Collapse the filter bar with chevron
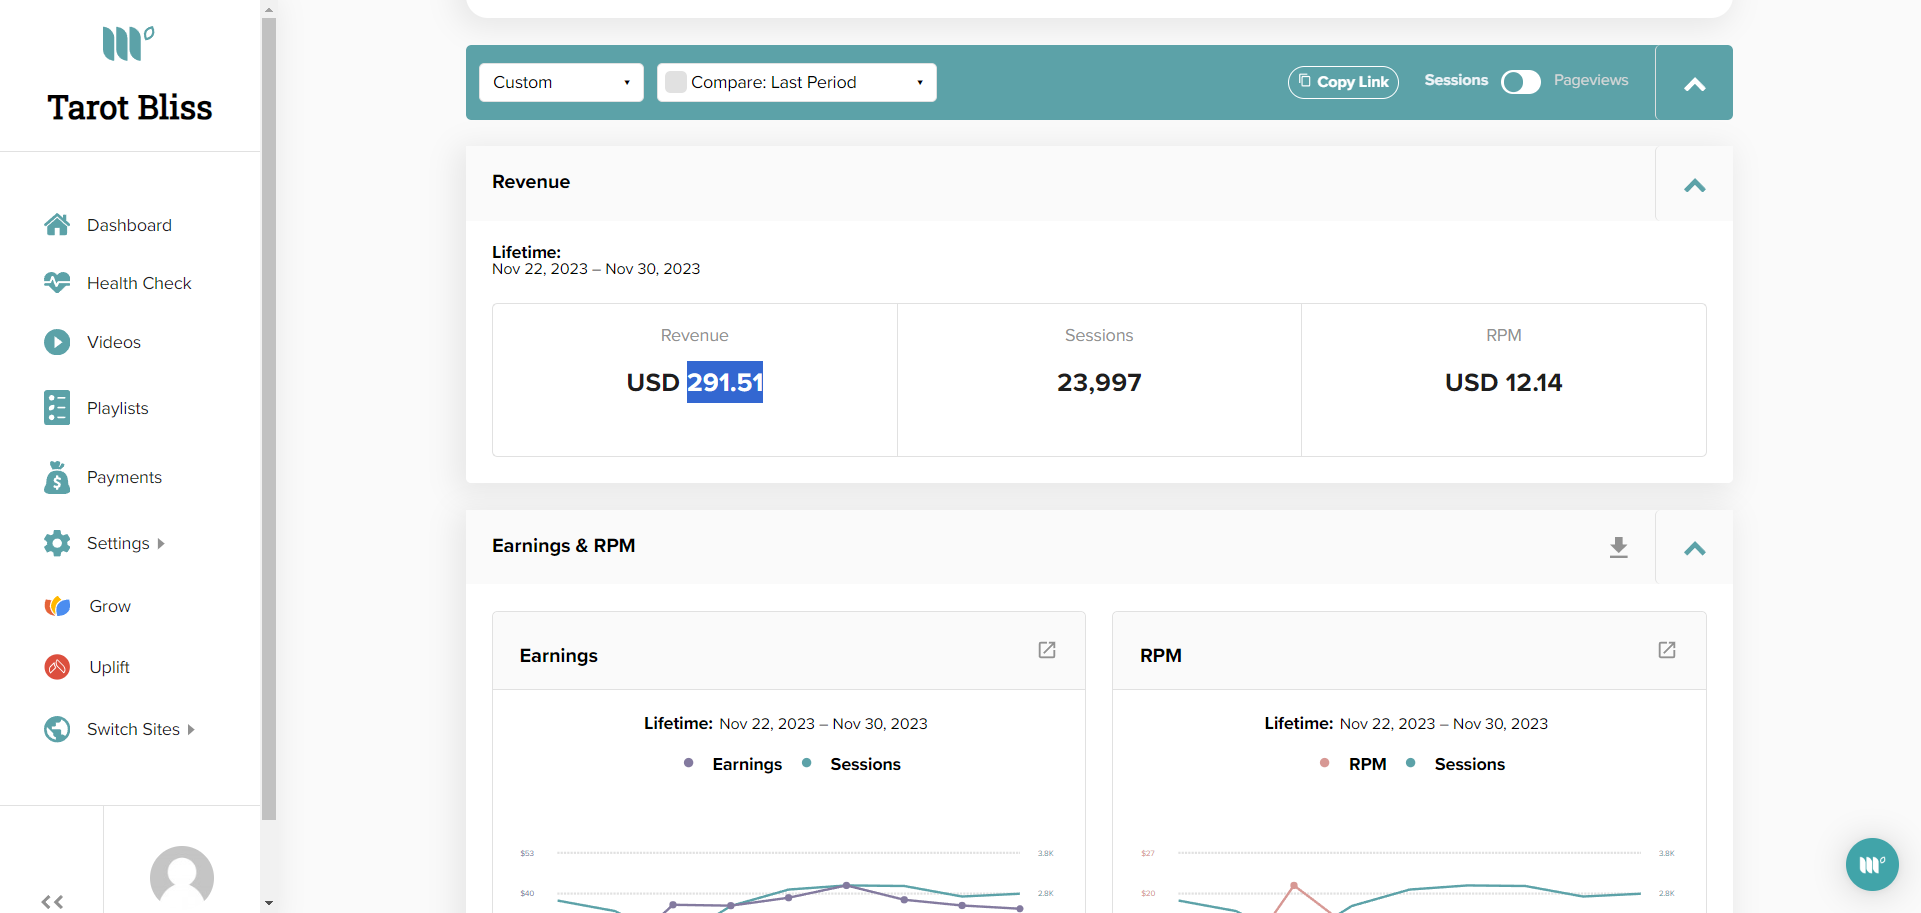The width and height of the screenshot is (1921, 913). click(1694, 84)
